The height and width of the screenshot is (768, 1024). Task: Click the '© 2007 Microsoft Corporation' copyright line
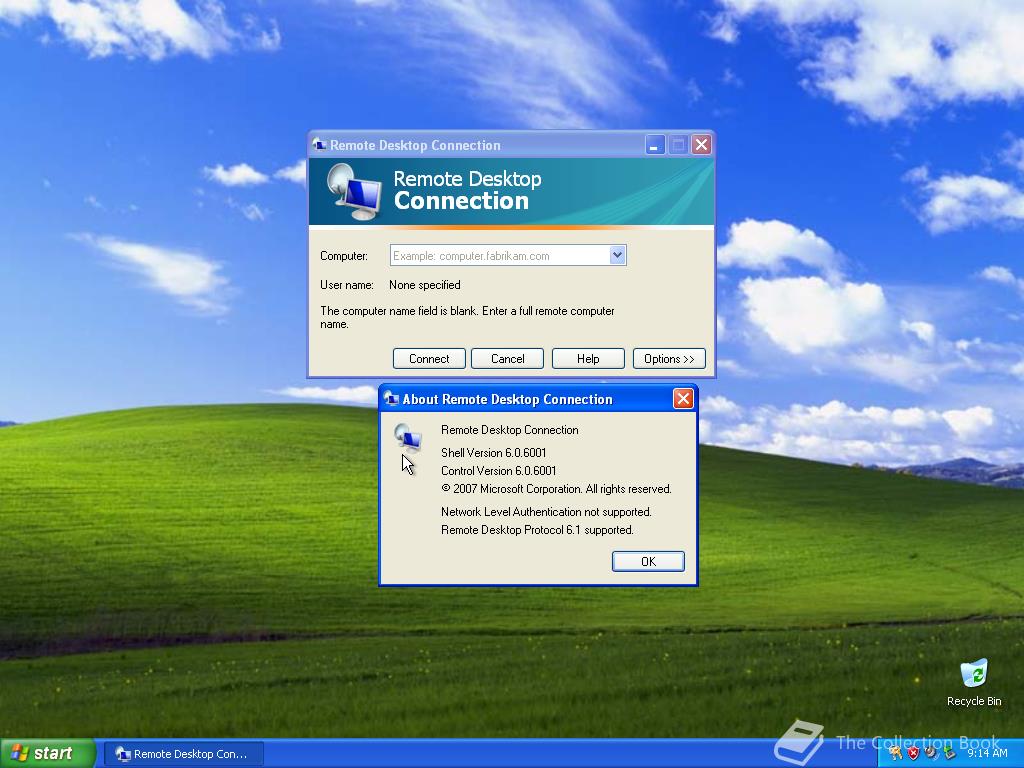pos(556,489)
